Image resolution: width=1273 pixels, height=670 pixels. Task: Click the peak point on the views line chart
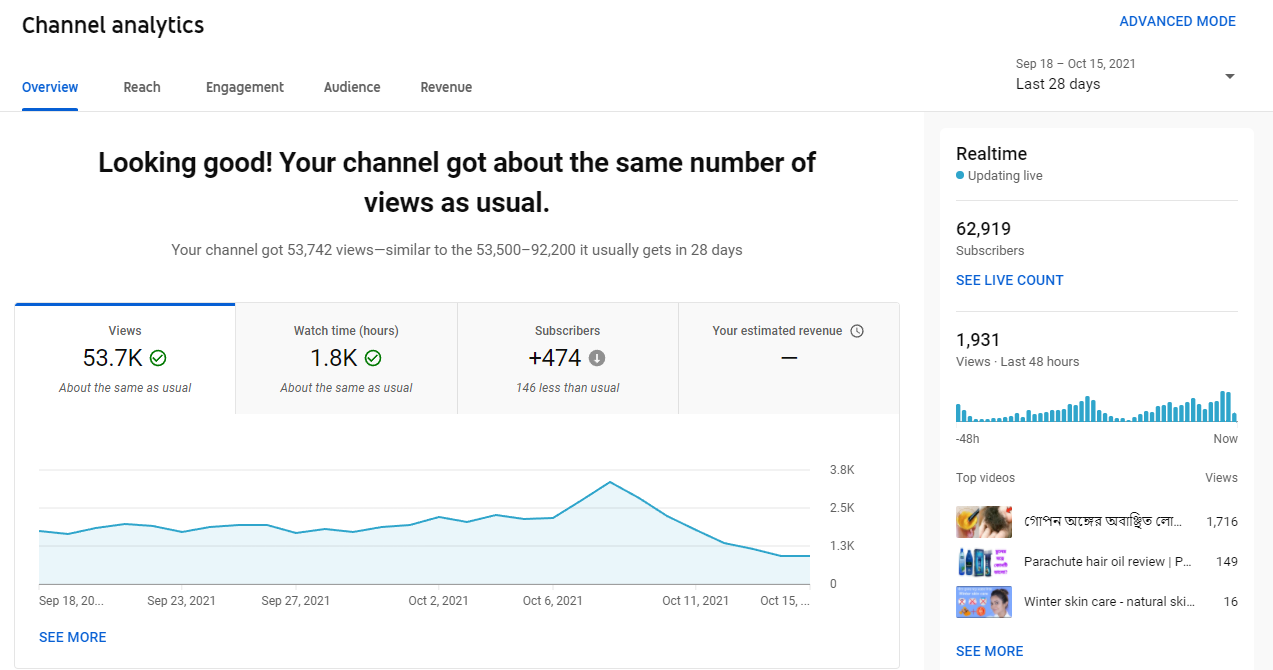[x=610, y=482]
